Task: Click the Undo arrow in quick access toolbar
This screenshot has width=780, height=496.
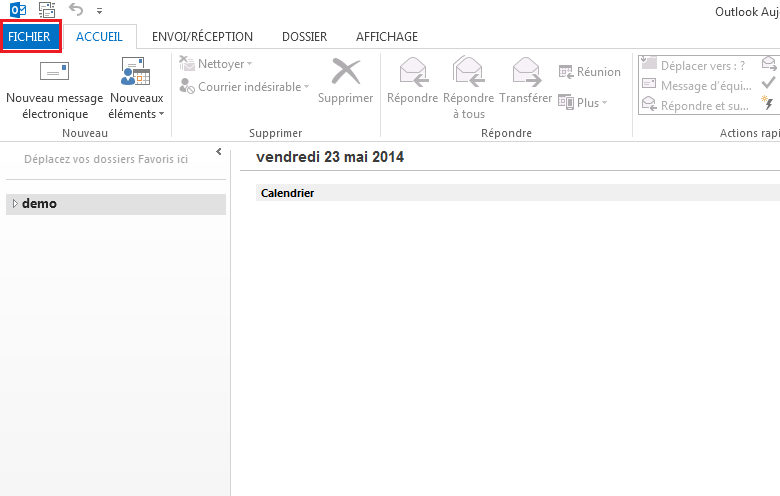Action: tap(76, 10)
